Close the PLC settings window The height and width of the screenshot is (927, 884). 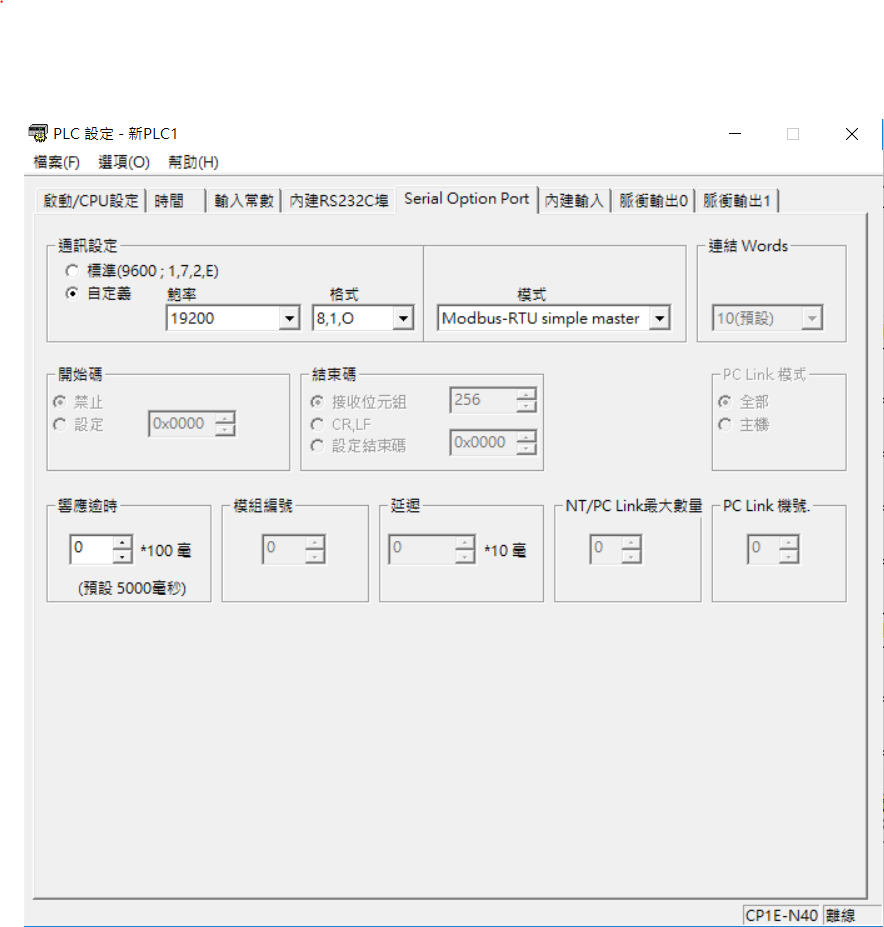pos(851,134)
